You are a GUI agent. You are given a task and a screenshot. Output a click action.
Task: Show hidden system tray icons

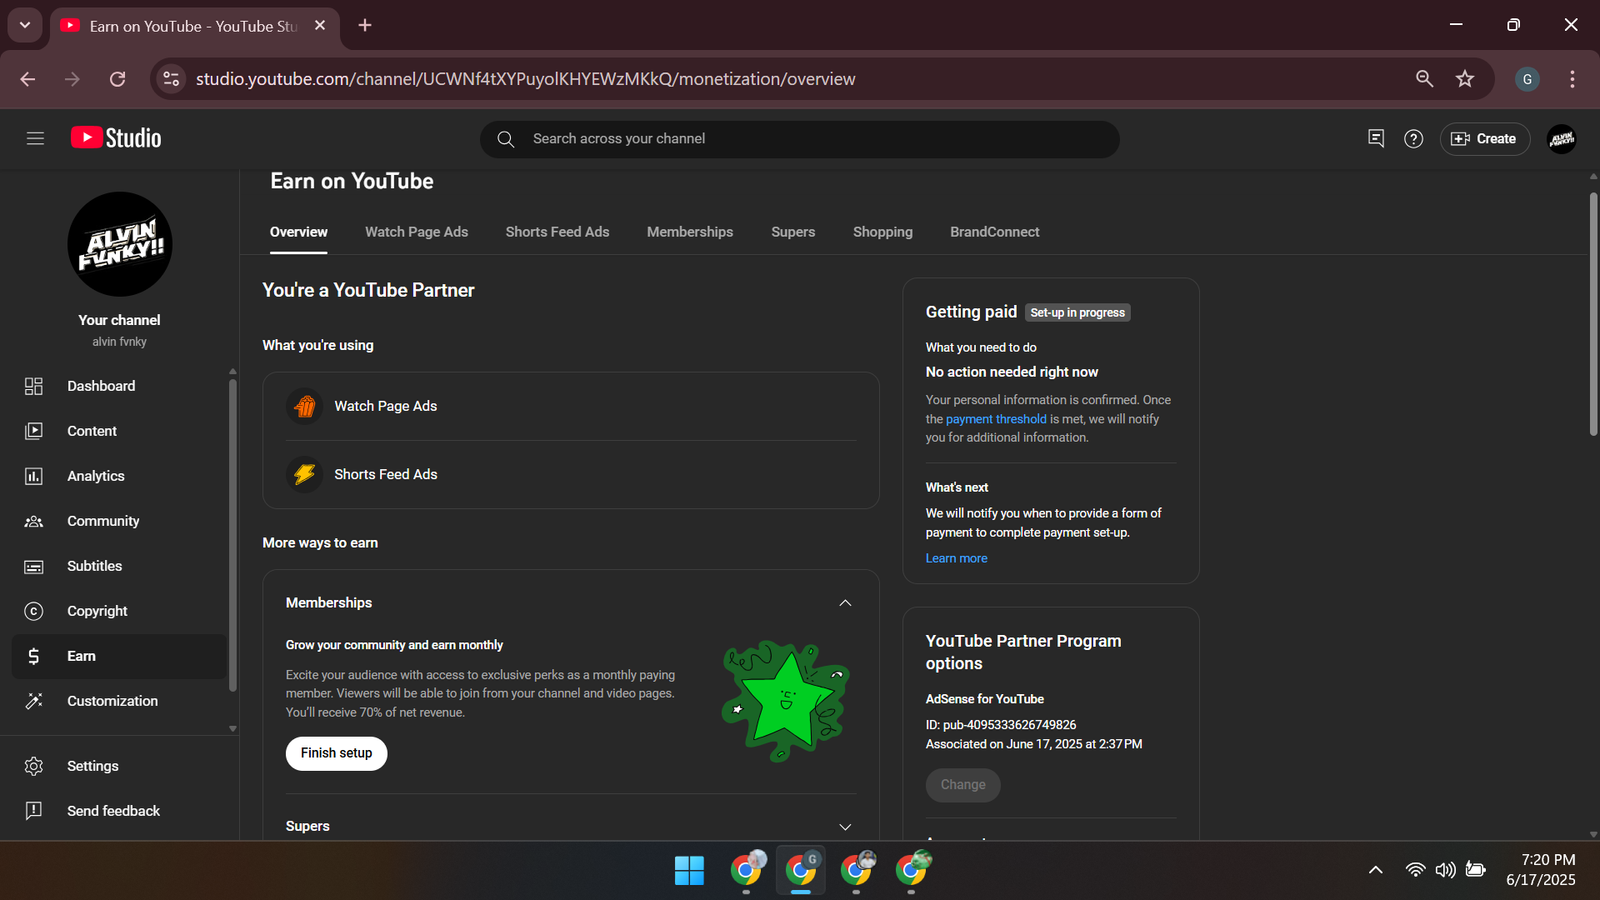(x=1376, y=870)
